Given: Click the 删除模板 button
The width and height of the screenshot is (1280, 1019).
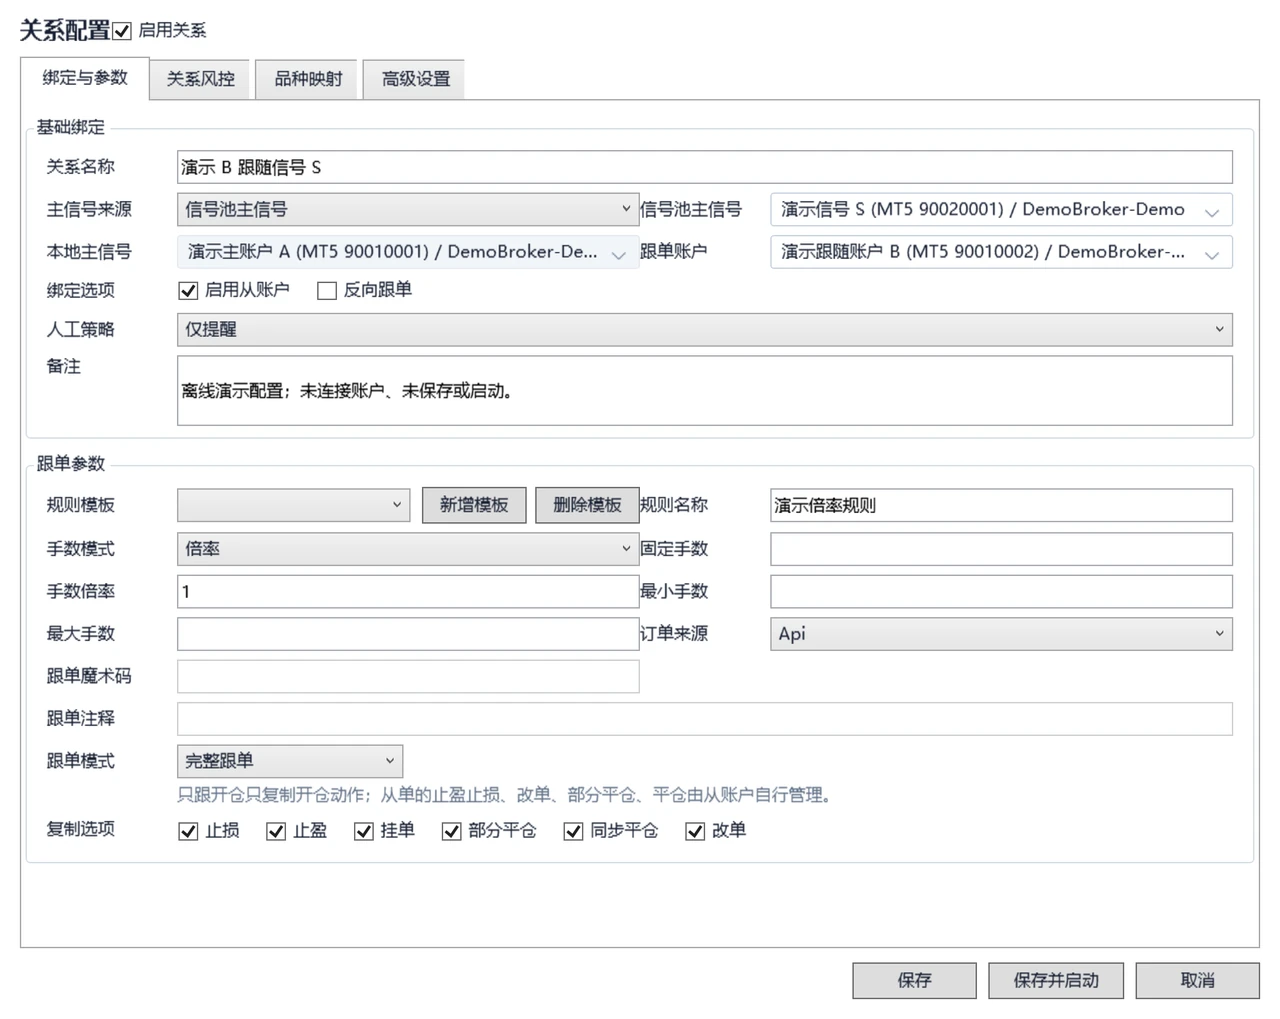Looking at the screenshot, I should tap(587, 505).
